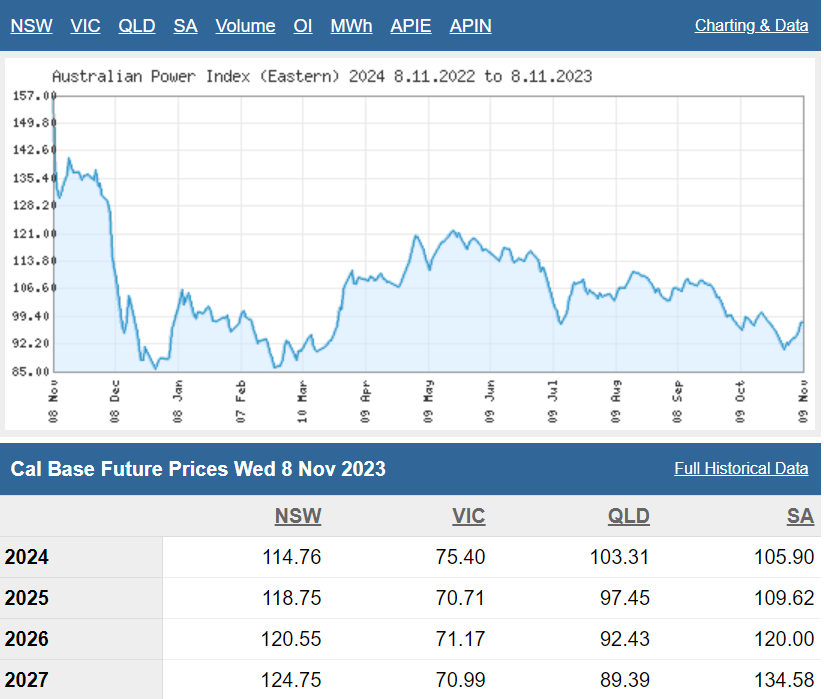Open the QLD chart tab
The height and width of the screenshot is (699, 824).
tap(137, 26)
